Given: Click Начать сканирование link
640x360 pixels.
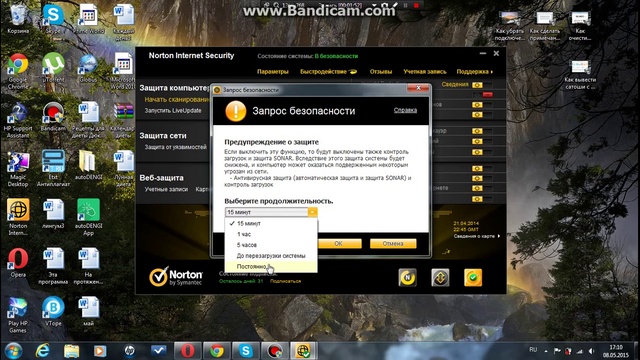Looking at the screenshot, I should 177,100.
